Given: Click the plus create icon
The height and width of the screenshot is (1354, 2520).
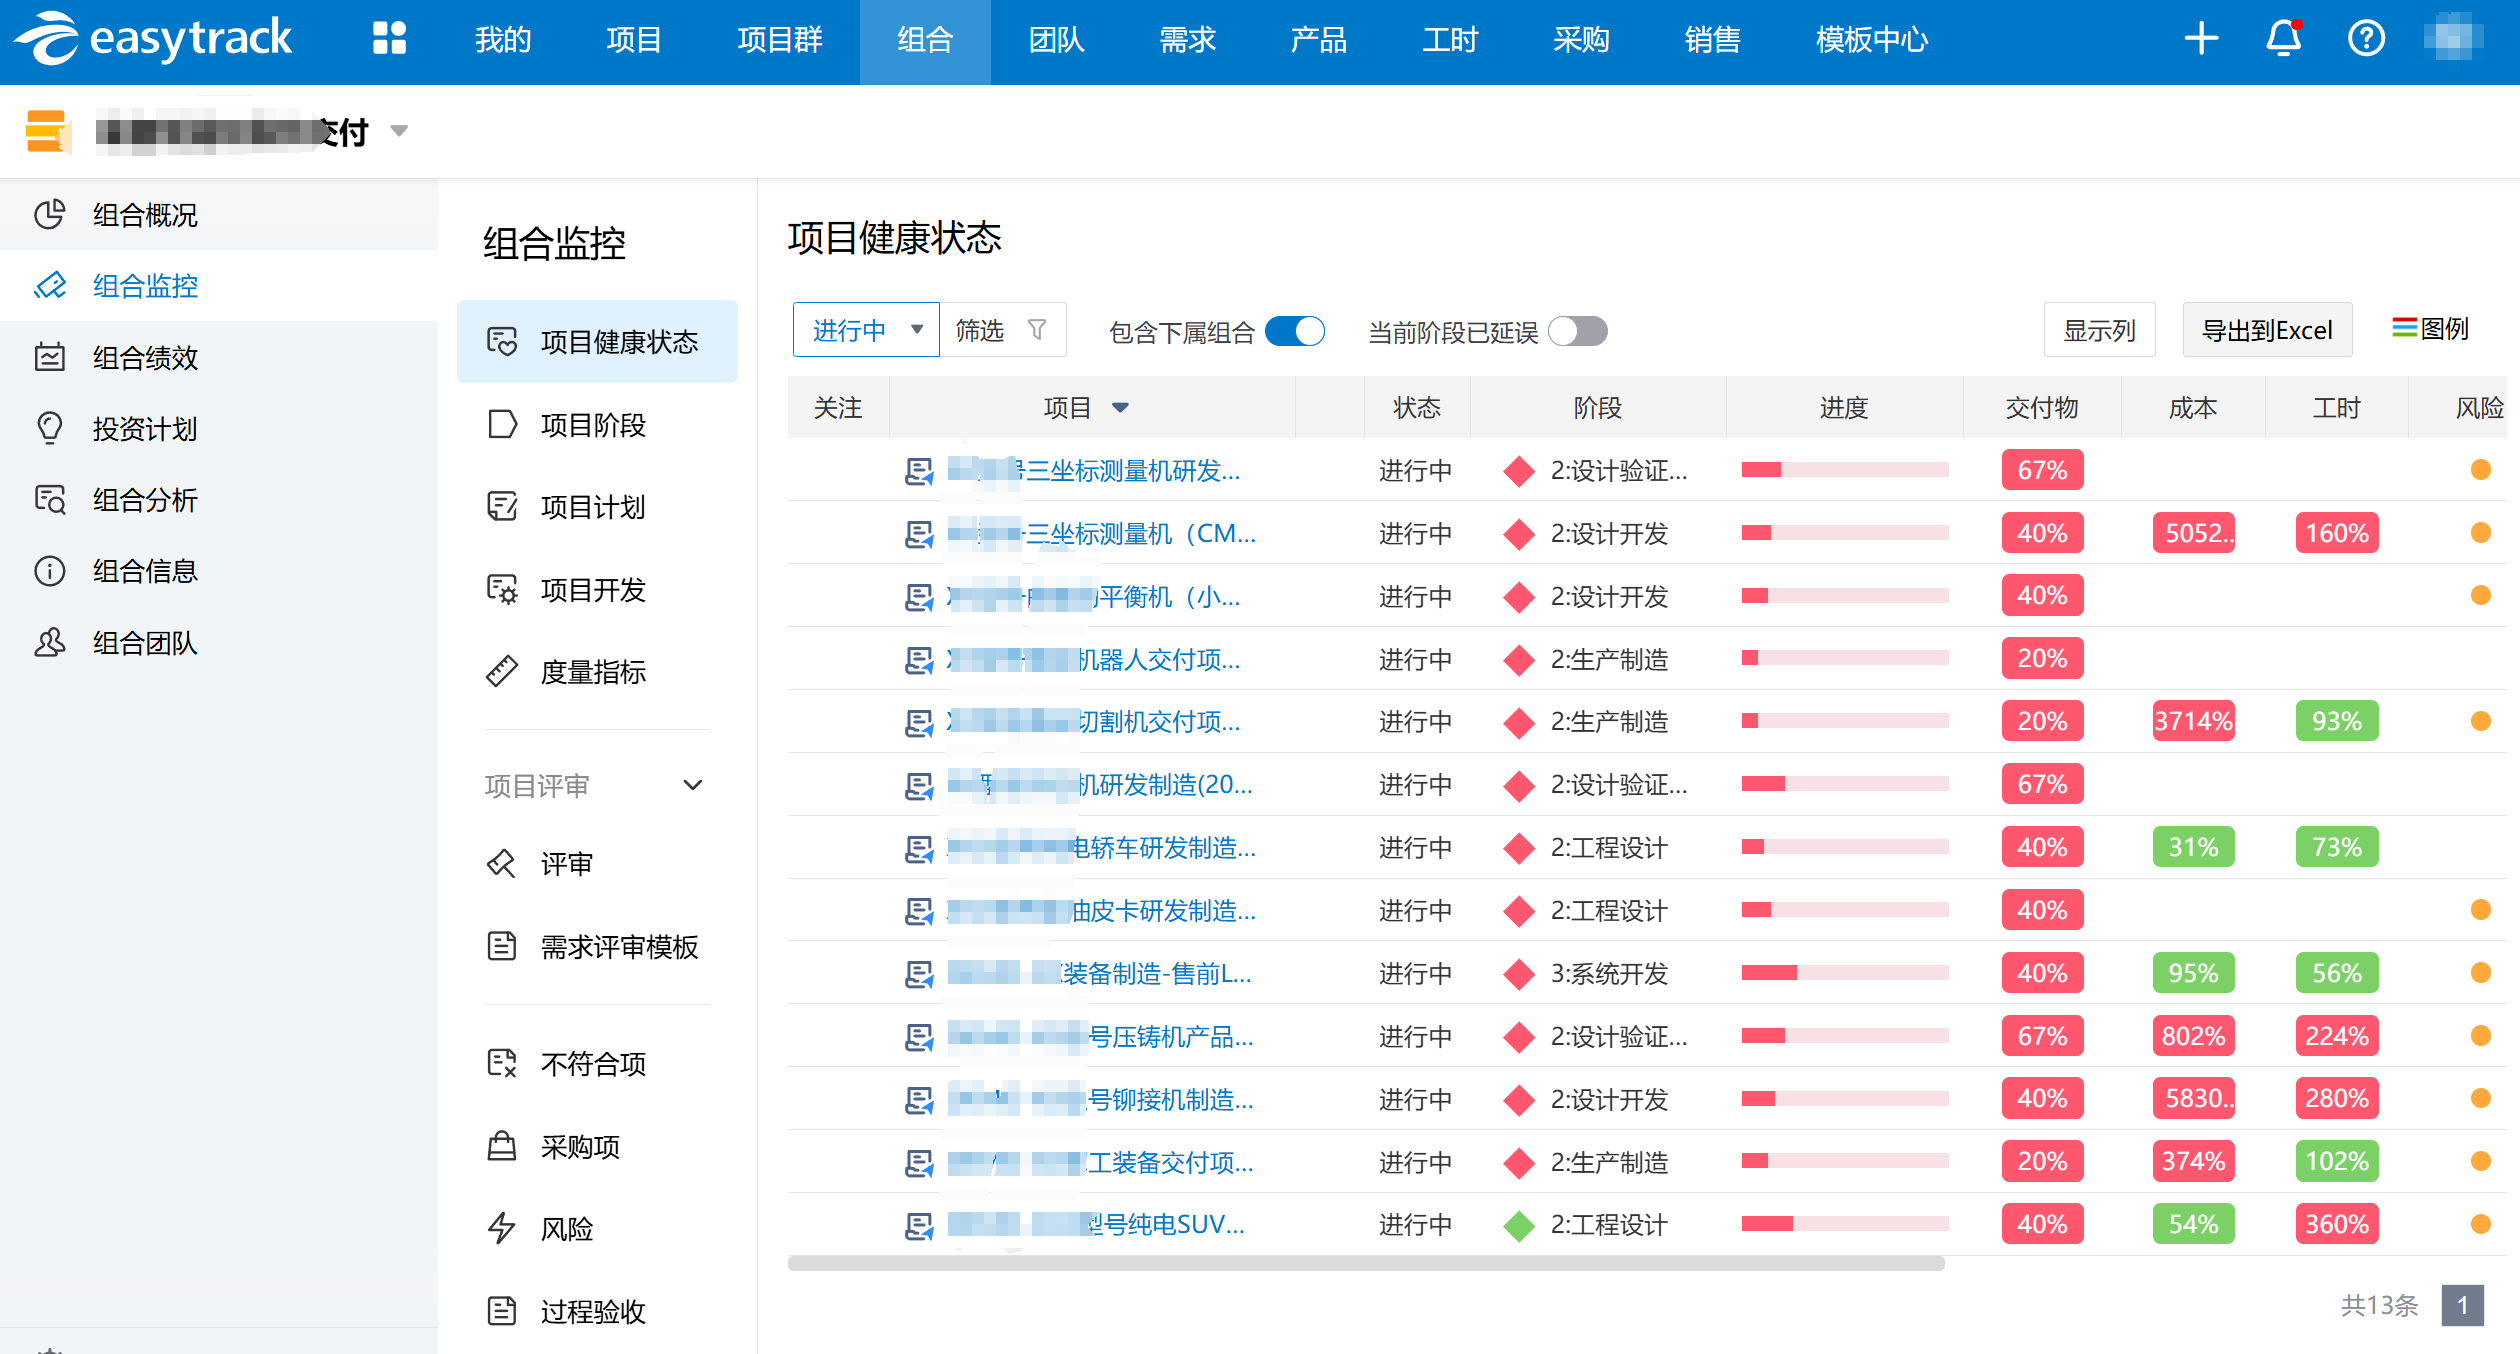Looking at the screenshot, I should point(2201,38).
